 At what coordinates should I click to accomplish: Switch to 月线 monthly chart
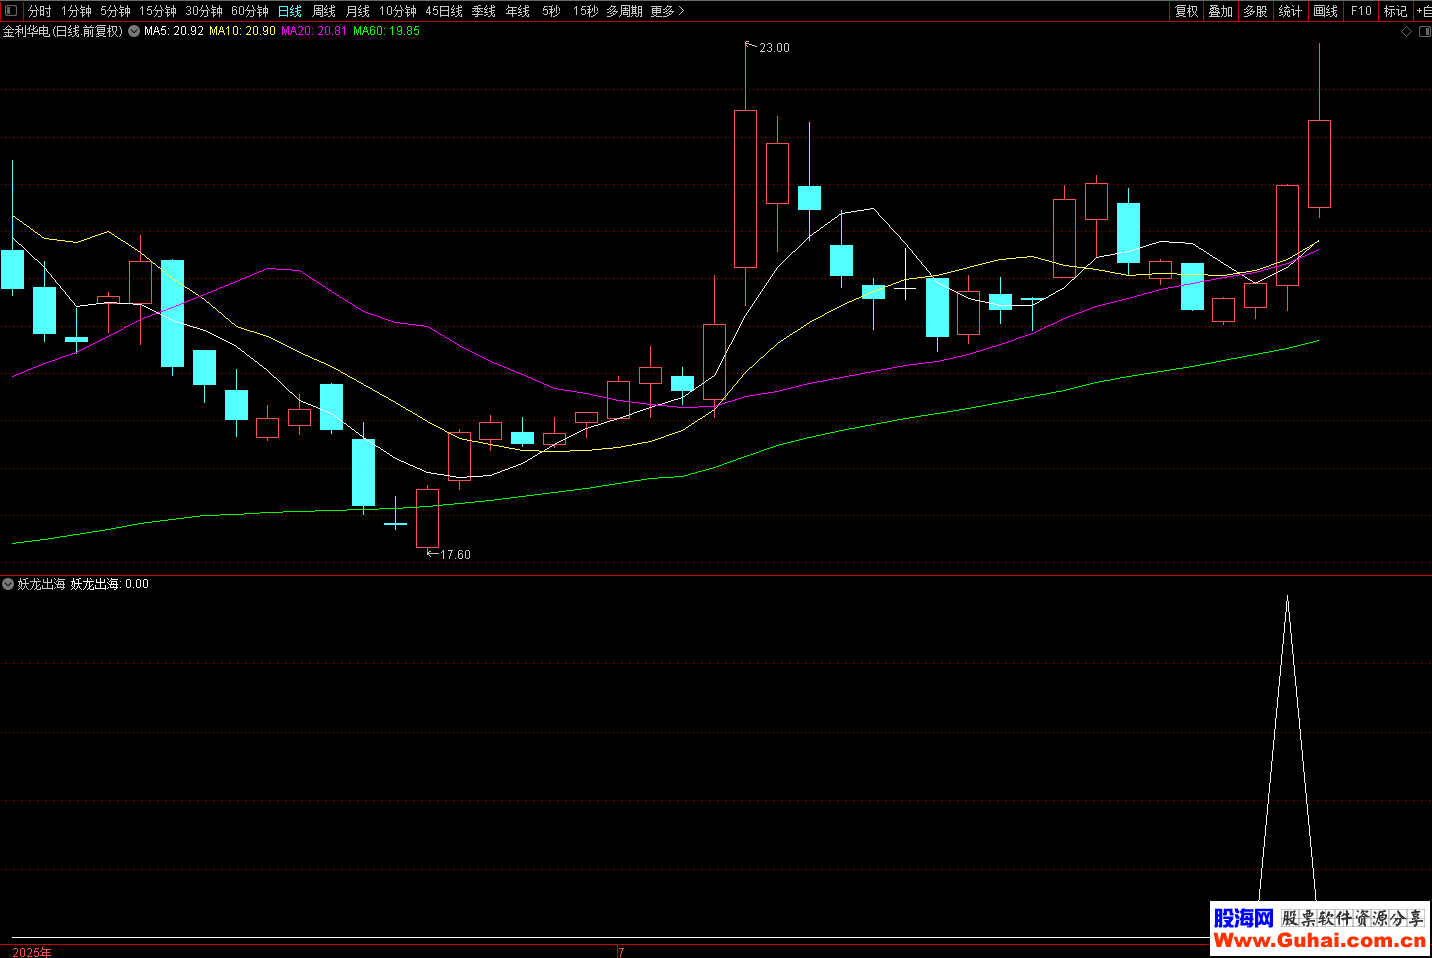point(358,11)
